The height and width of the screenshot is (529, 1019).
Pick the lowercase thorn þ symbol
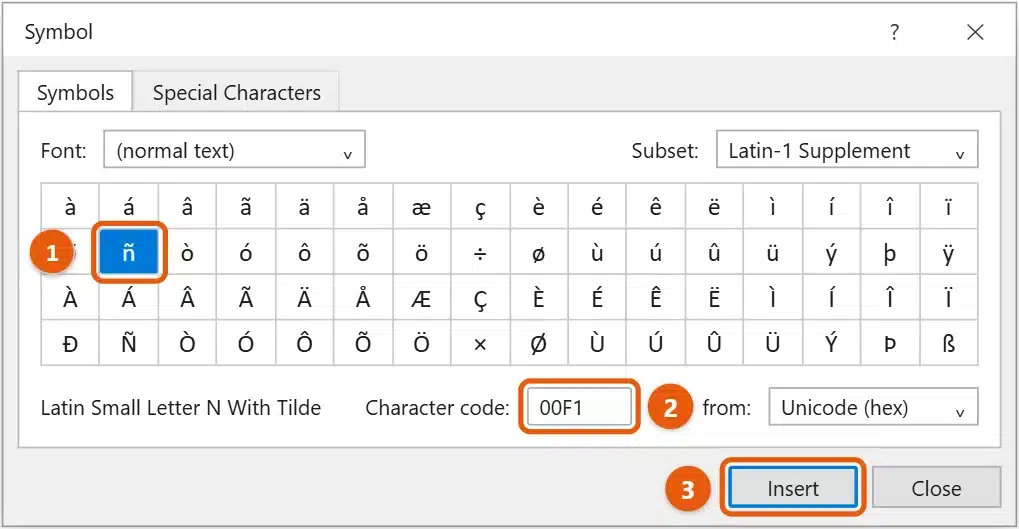(x=890, y=252)
